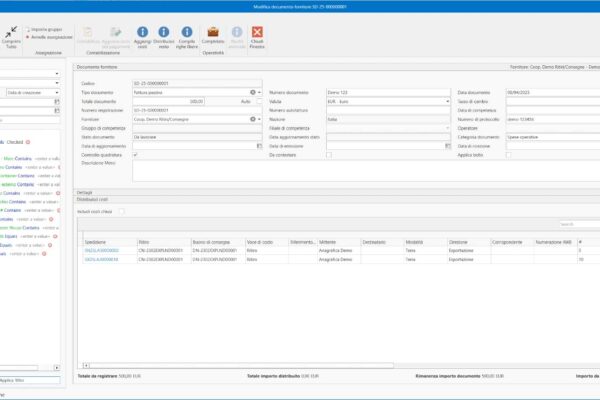This screenshot has height=400, width=600.
Task: Click the Modalità column header
Action: pos(425,242)
